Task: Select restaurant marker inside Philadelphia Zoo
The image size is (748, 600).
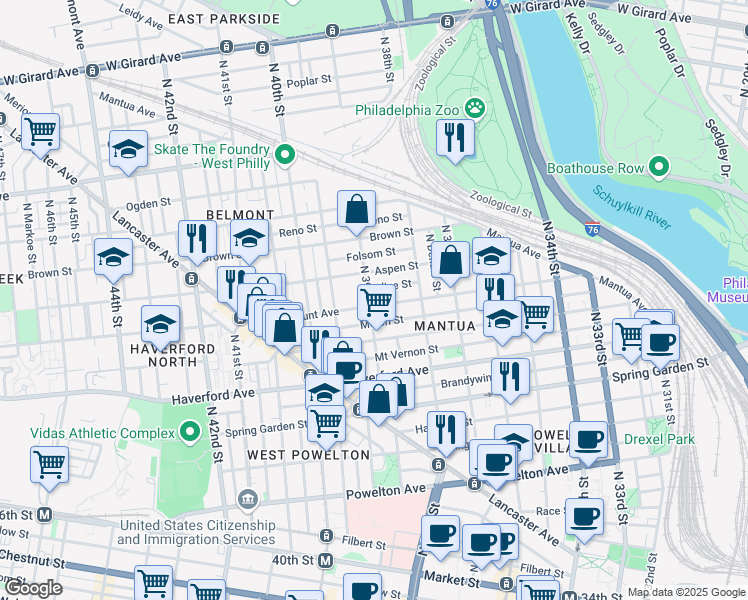Action: (x=456, y=141)
